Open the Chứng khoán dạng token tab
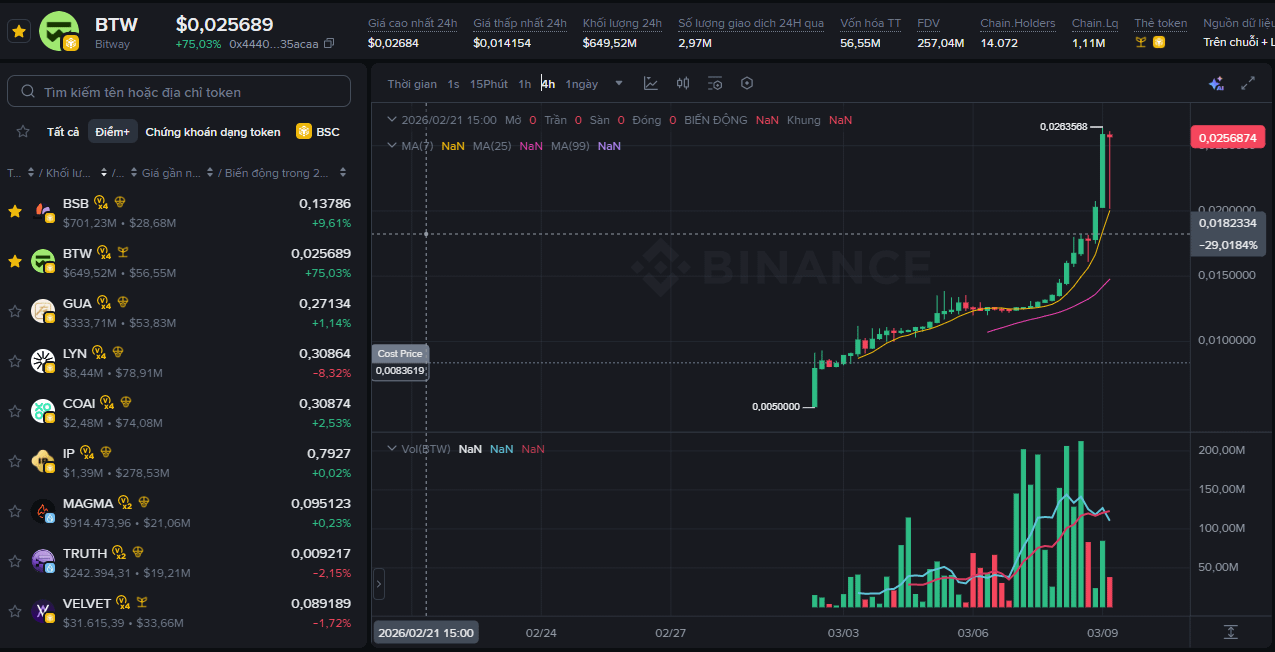This screenshot has height=652, width=1275. click(213, 132)
